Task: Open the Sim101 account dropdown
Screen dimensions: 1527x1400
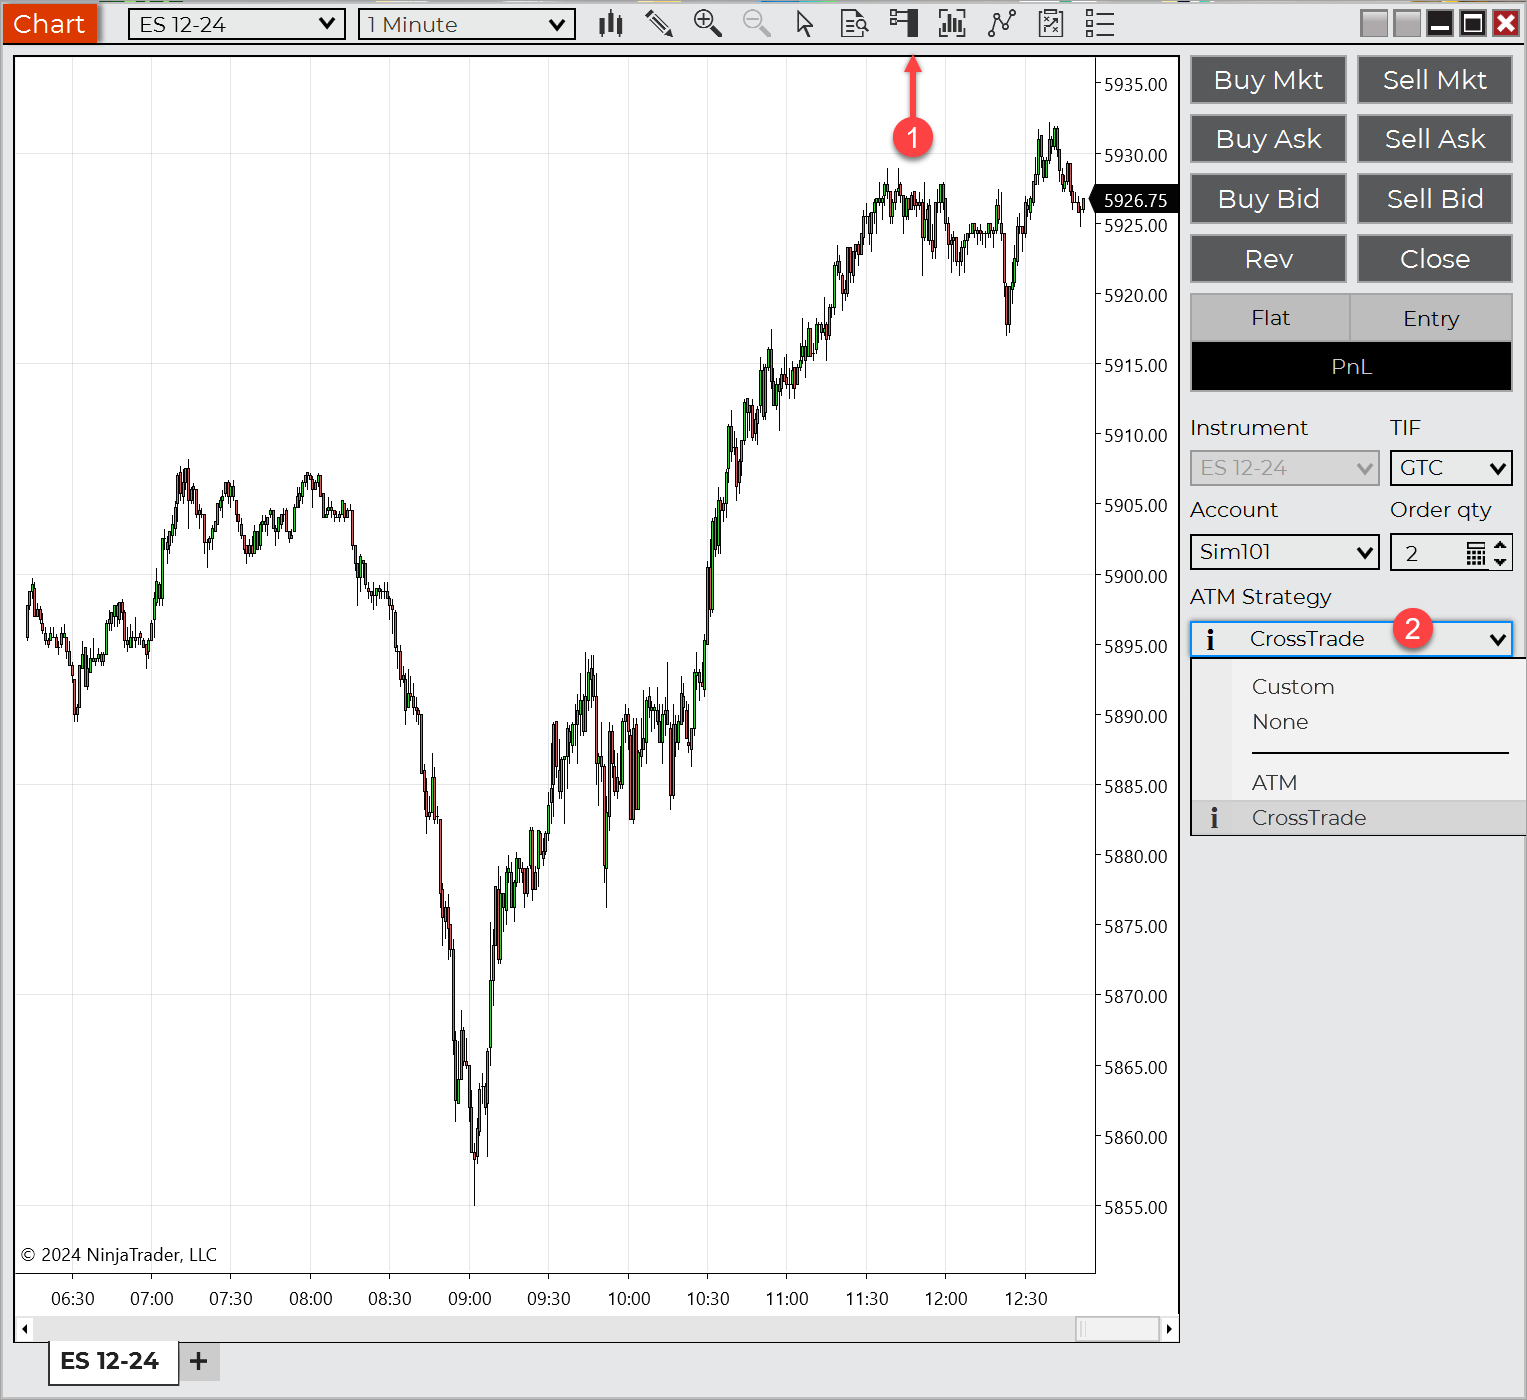Action: (x=1284, y=552)
